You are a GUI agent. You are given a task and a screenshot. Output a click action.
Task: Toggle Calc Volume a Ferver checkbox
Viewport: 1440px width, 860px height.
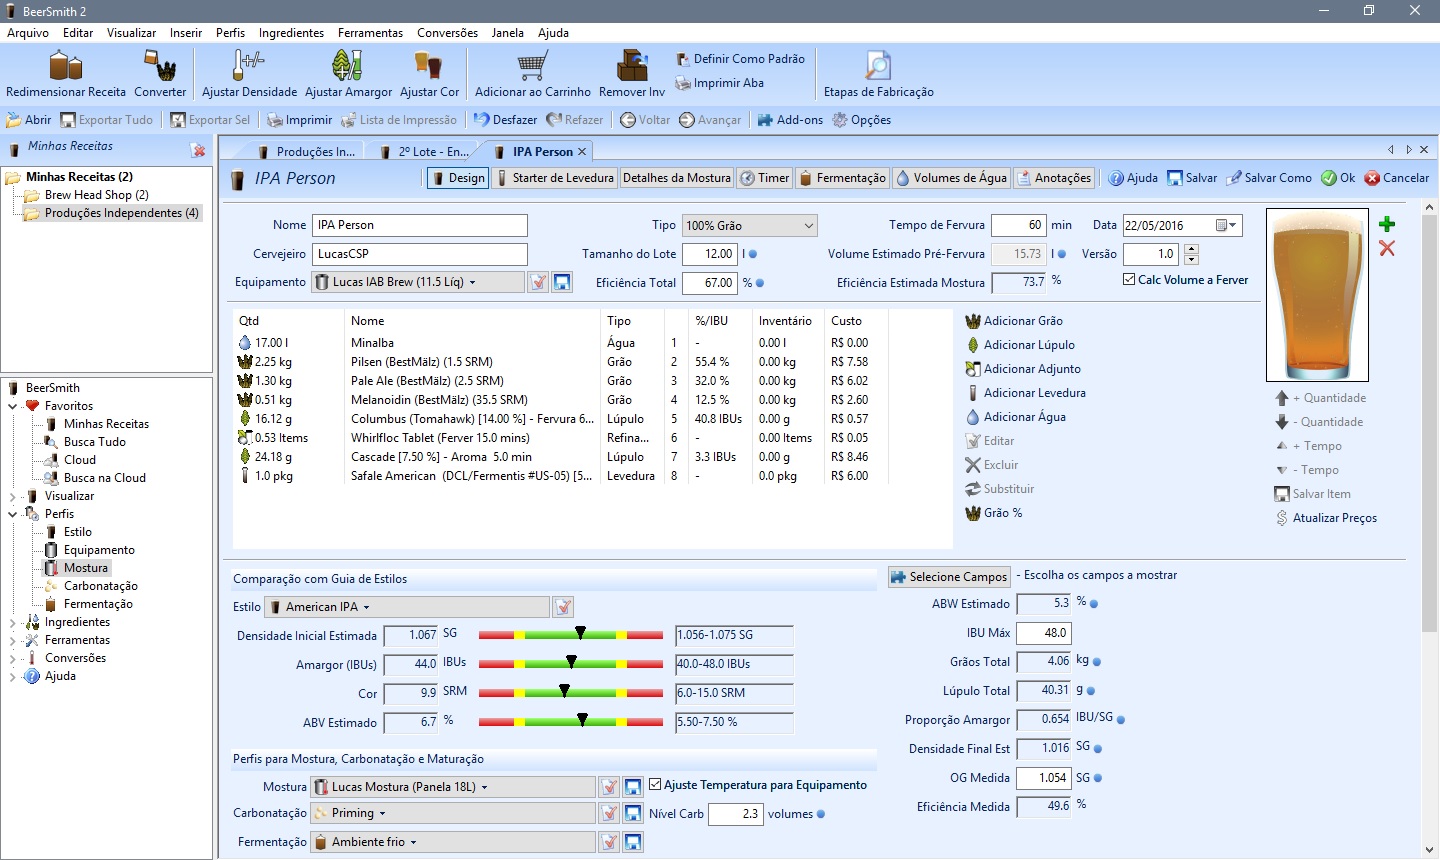[1129, 280]
